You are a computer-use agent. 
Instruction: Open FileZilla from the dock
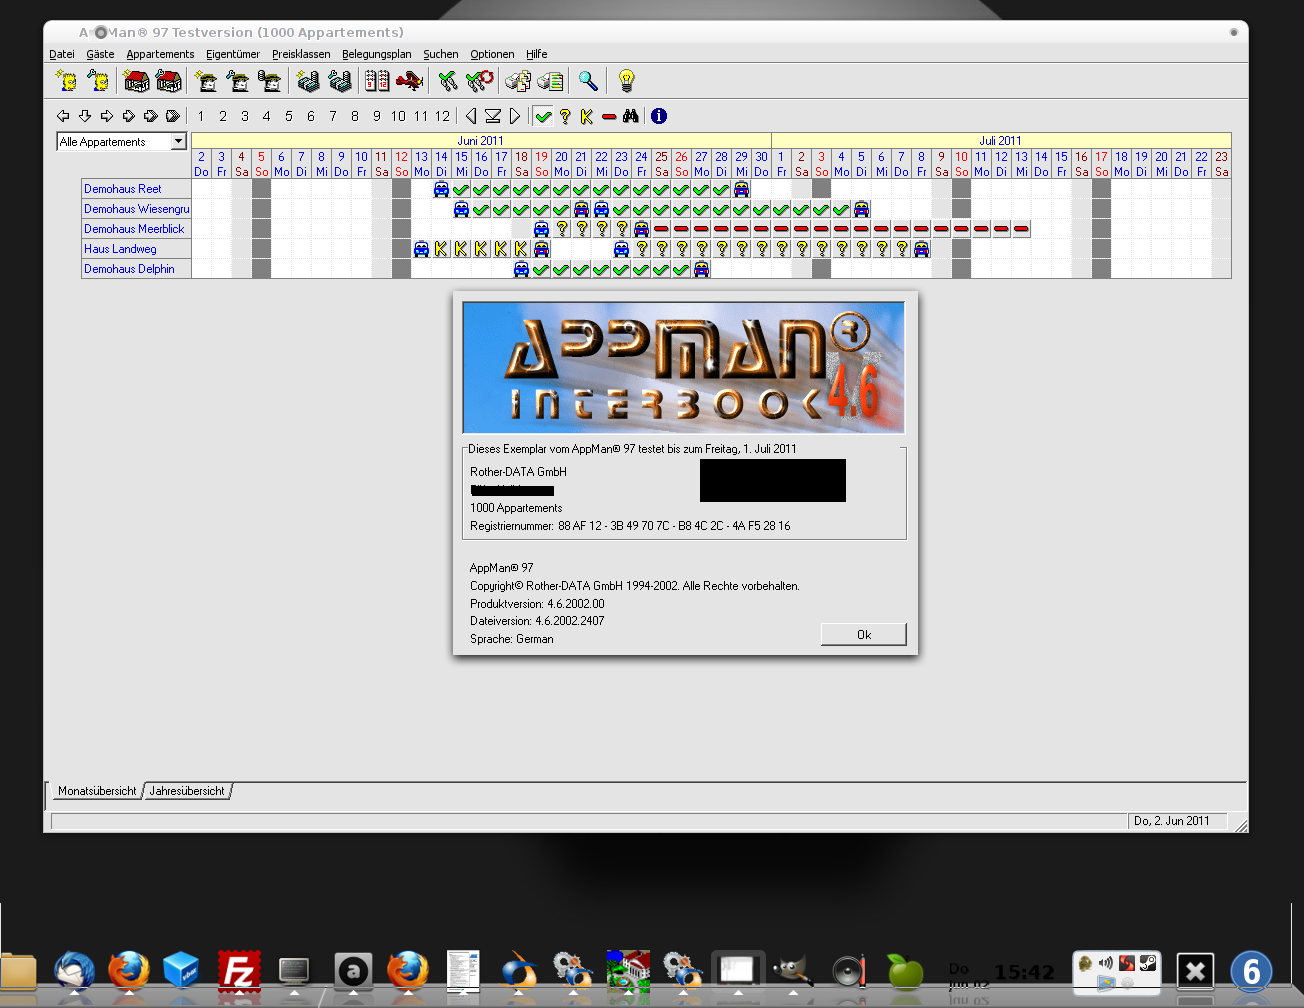(239, 971)
